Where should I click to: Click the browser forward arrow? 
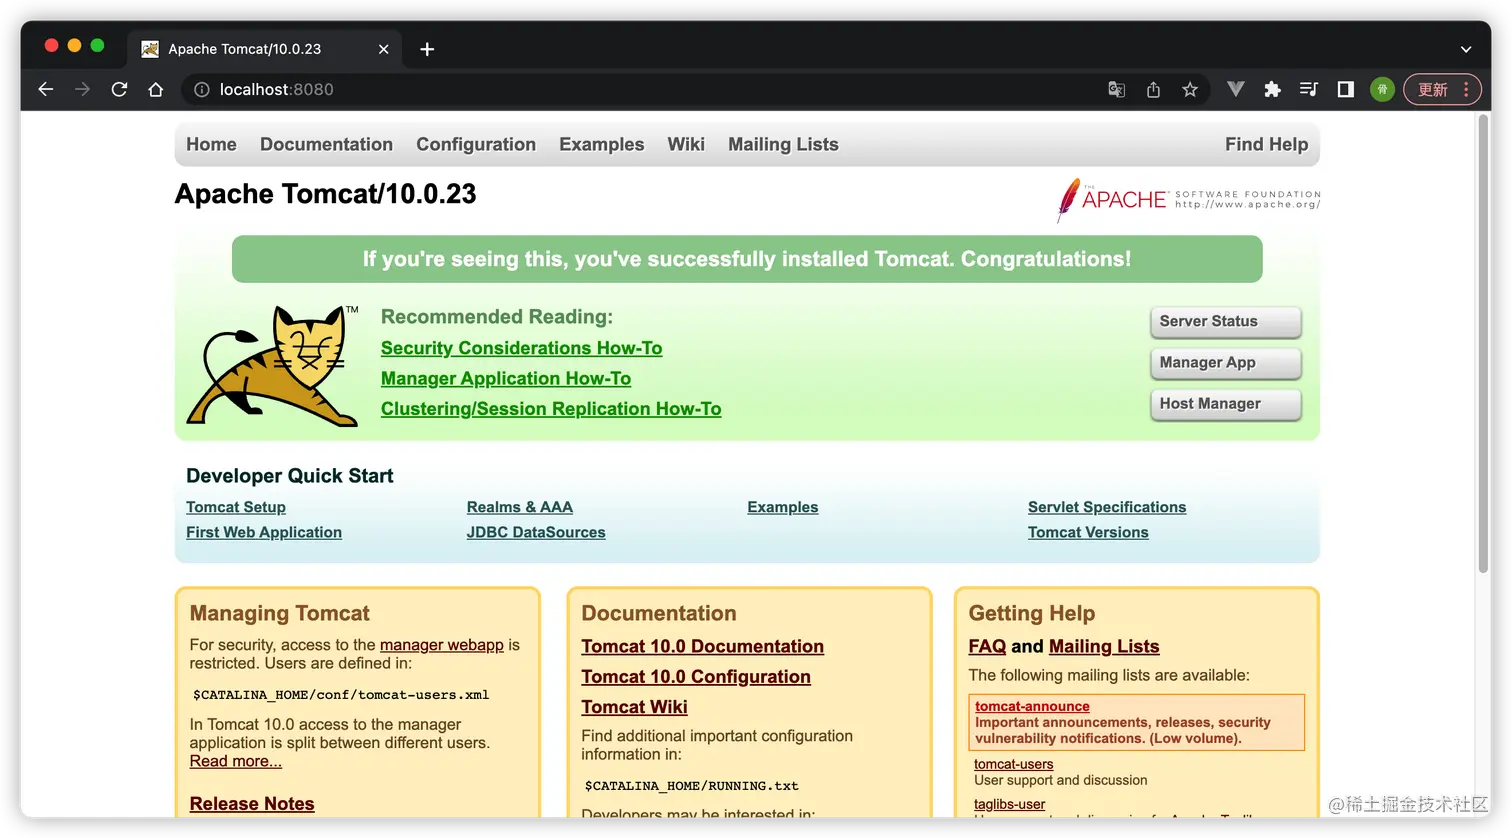point(82,89)
